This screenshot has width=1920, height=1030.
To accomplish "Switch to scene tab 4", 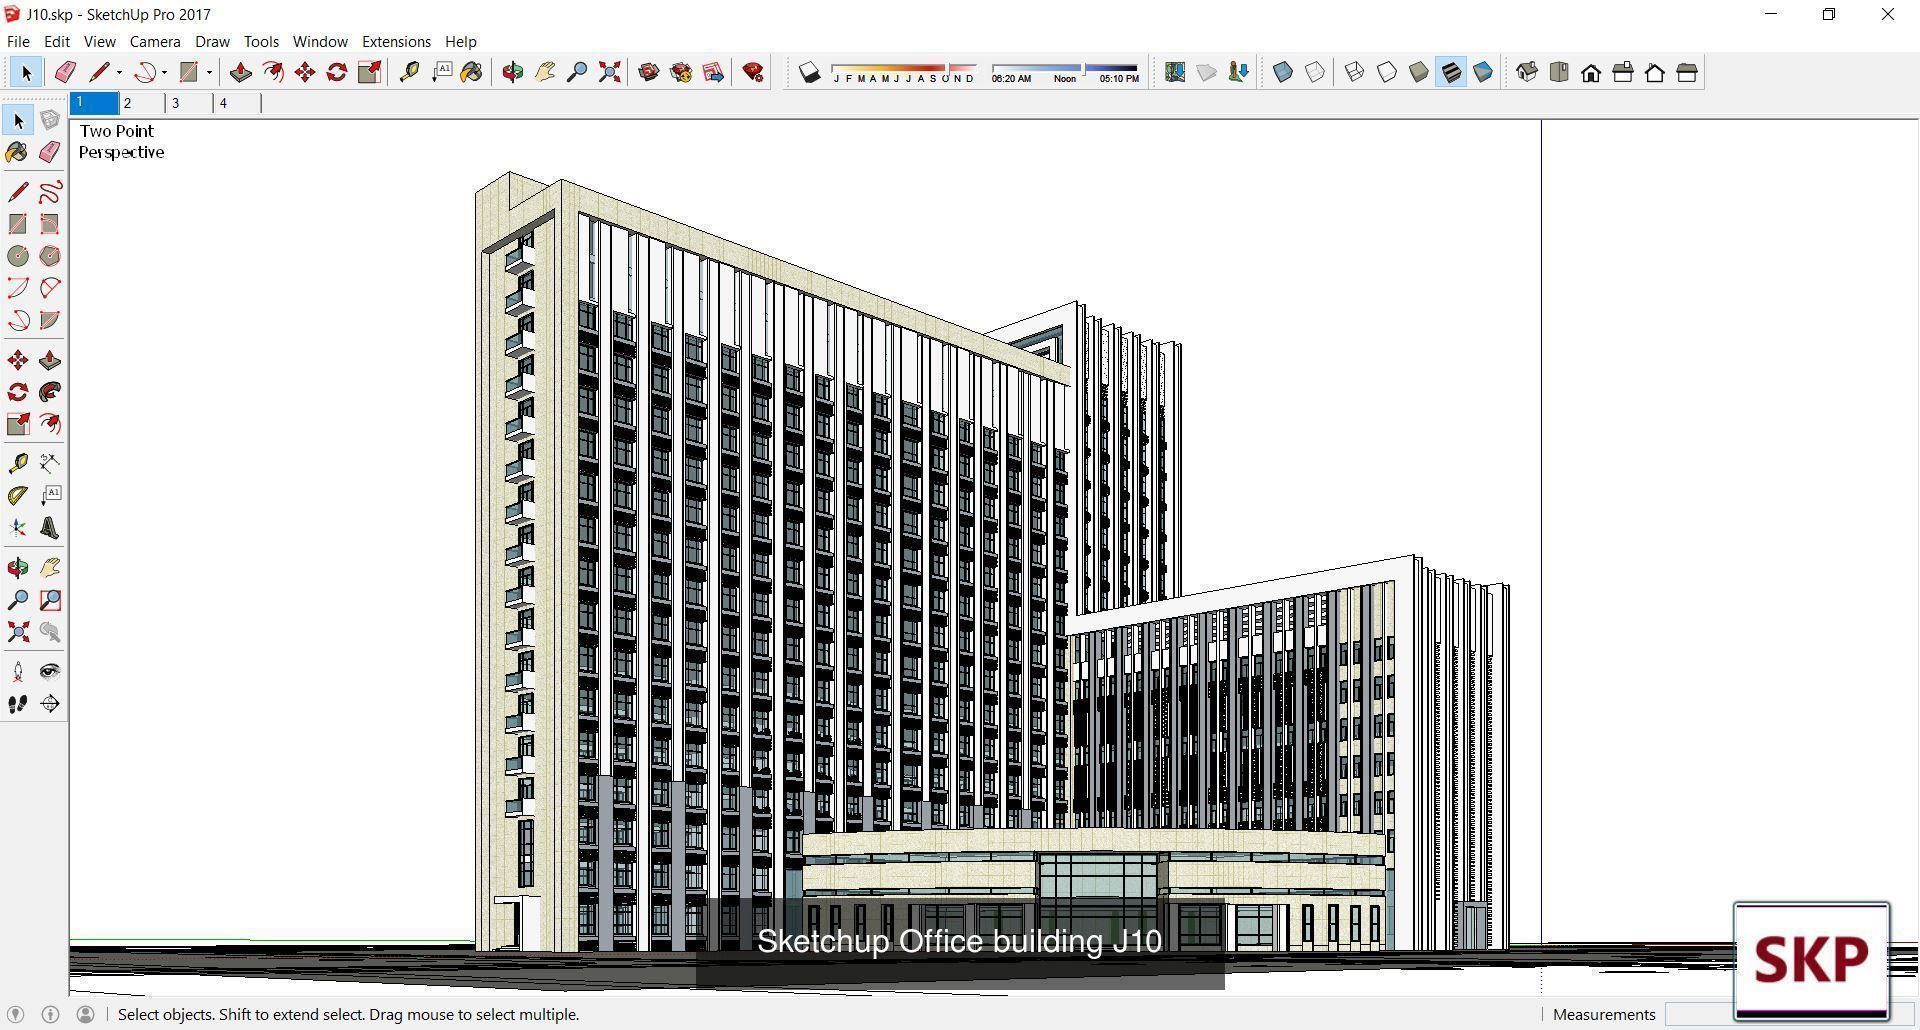I will pyautogui.click(x=237, y=102).
